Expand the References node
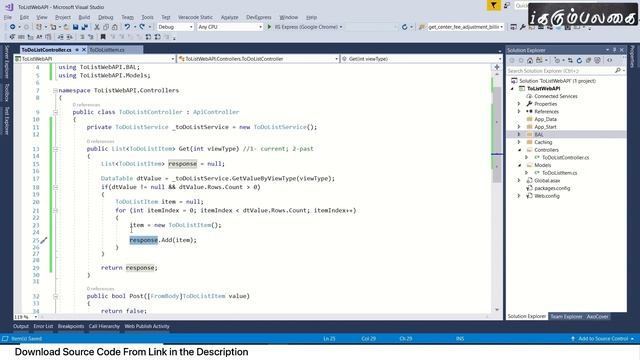Screen dimensions: 640x360 tap(519, 111)
